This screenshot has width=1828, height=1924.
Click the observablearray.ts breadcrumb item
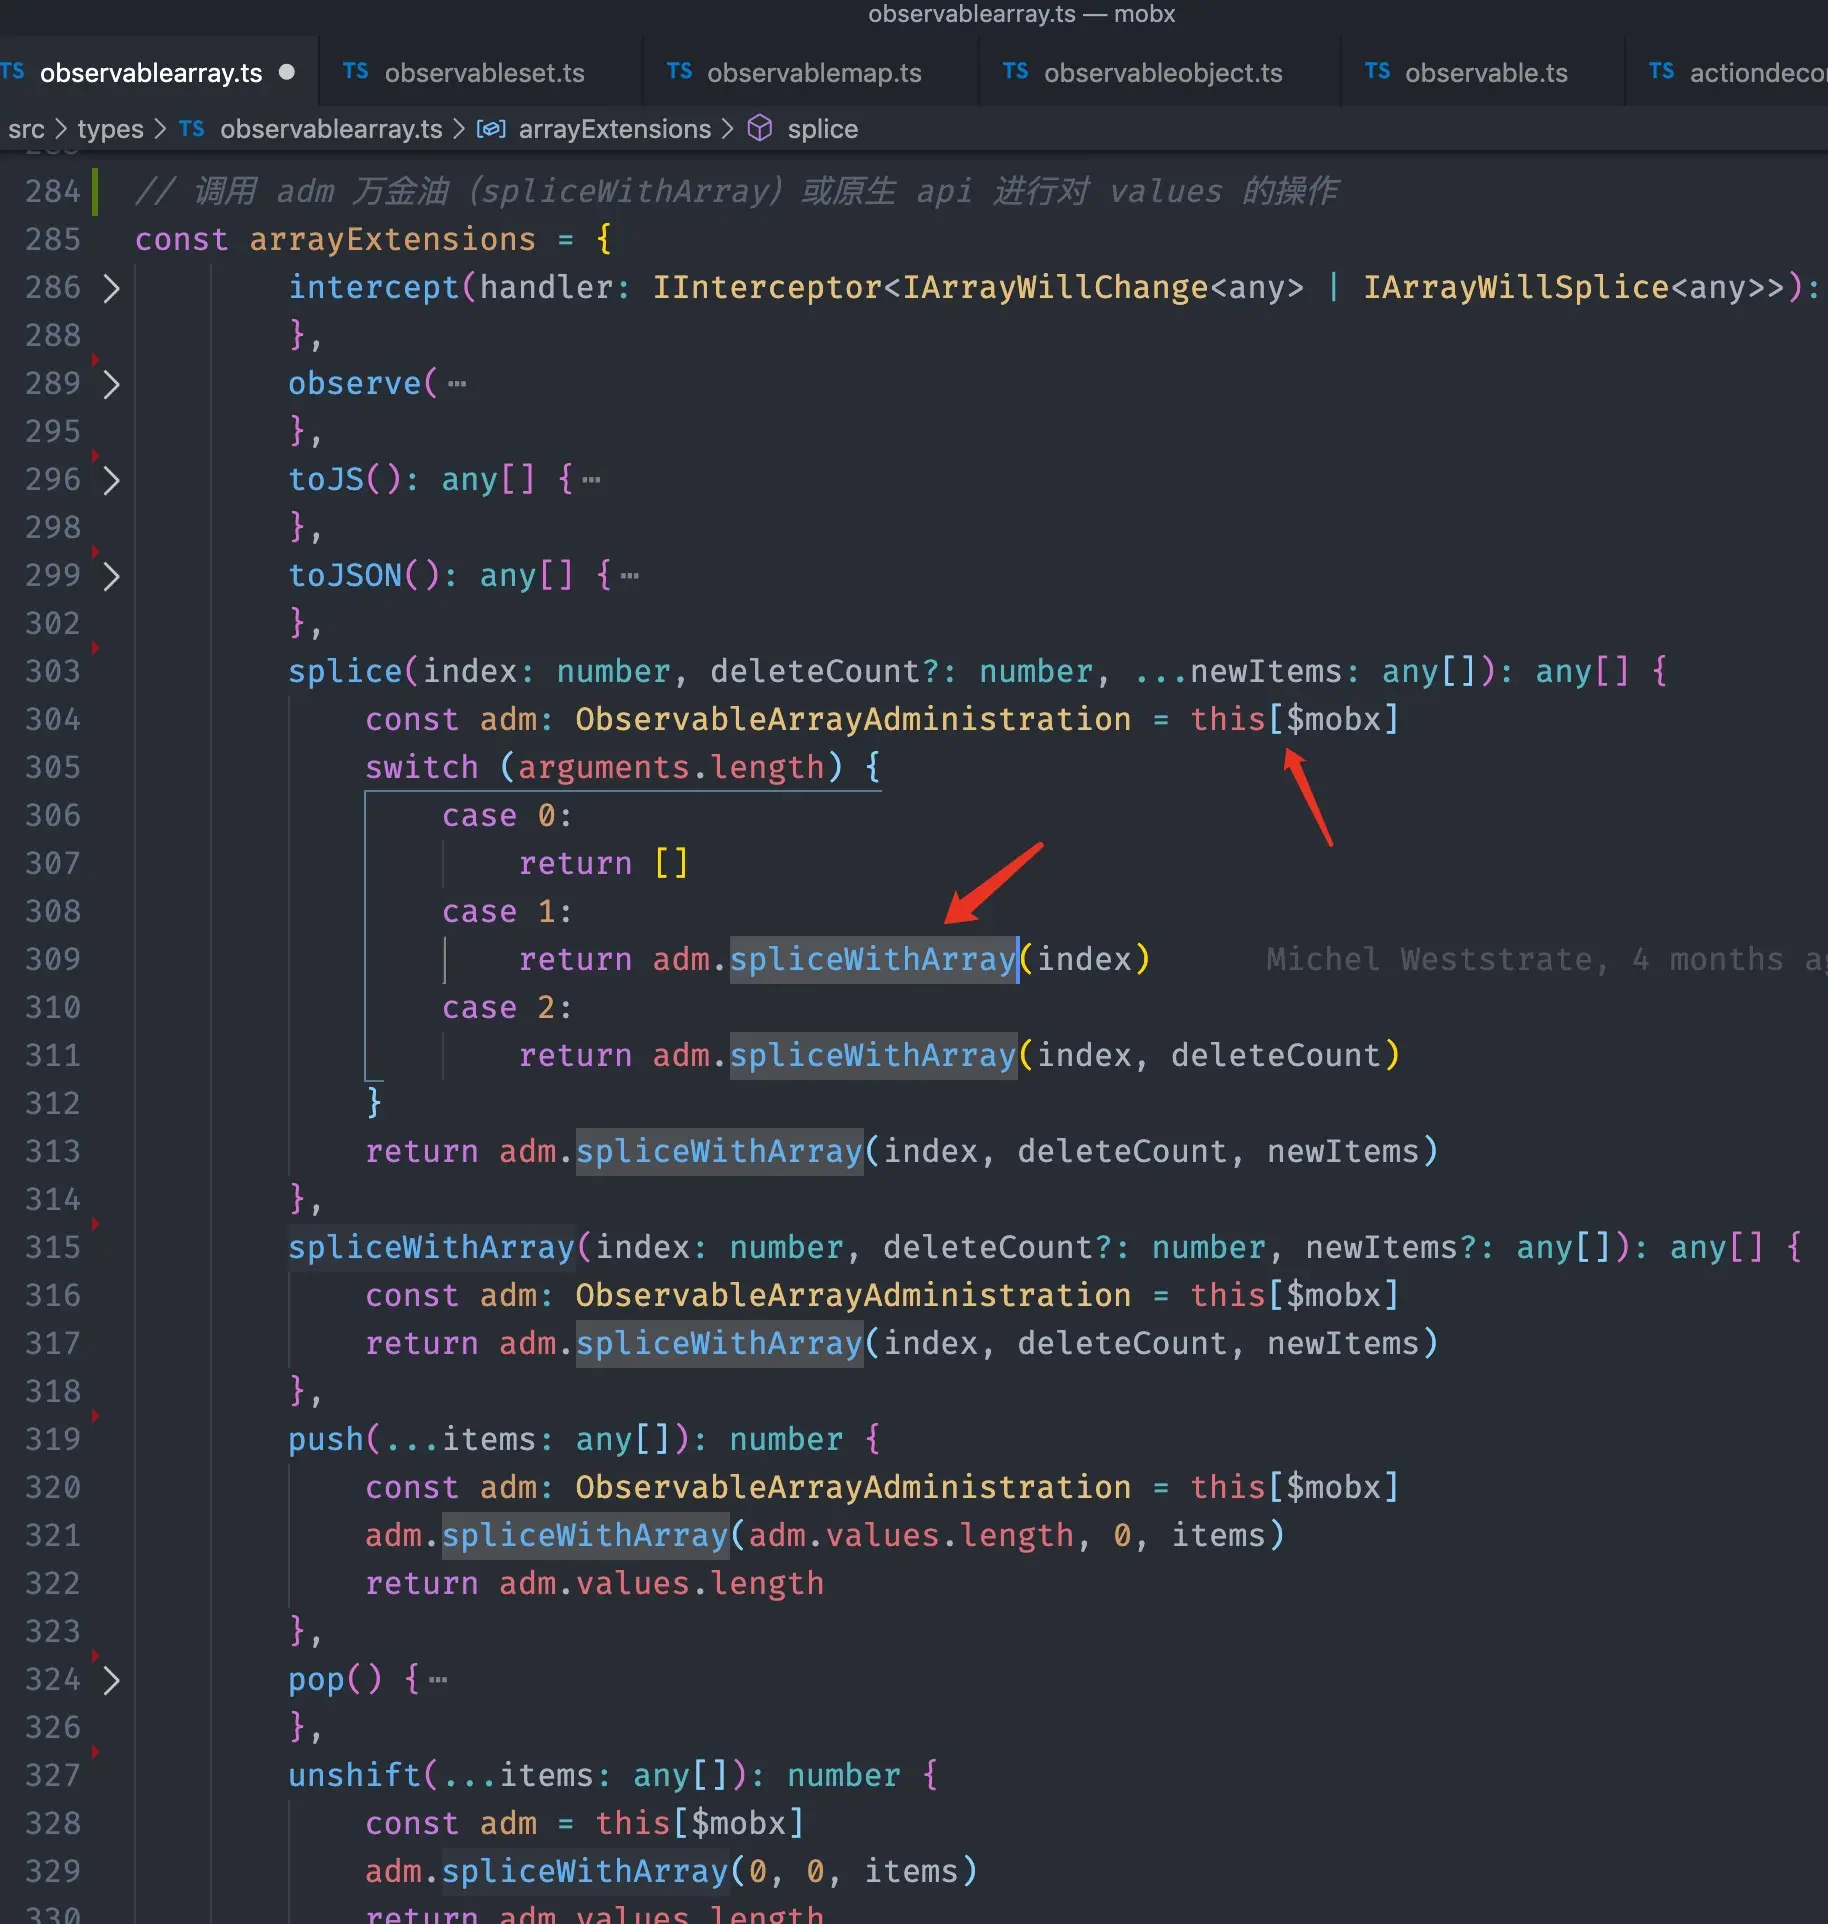(x=330, y=129)
